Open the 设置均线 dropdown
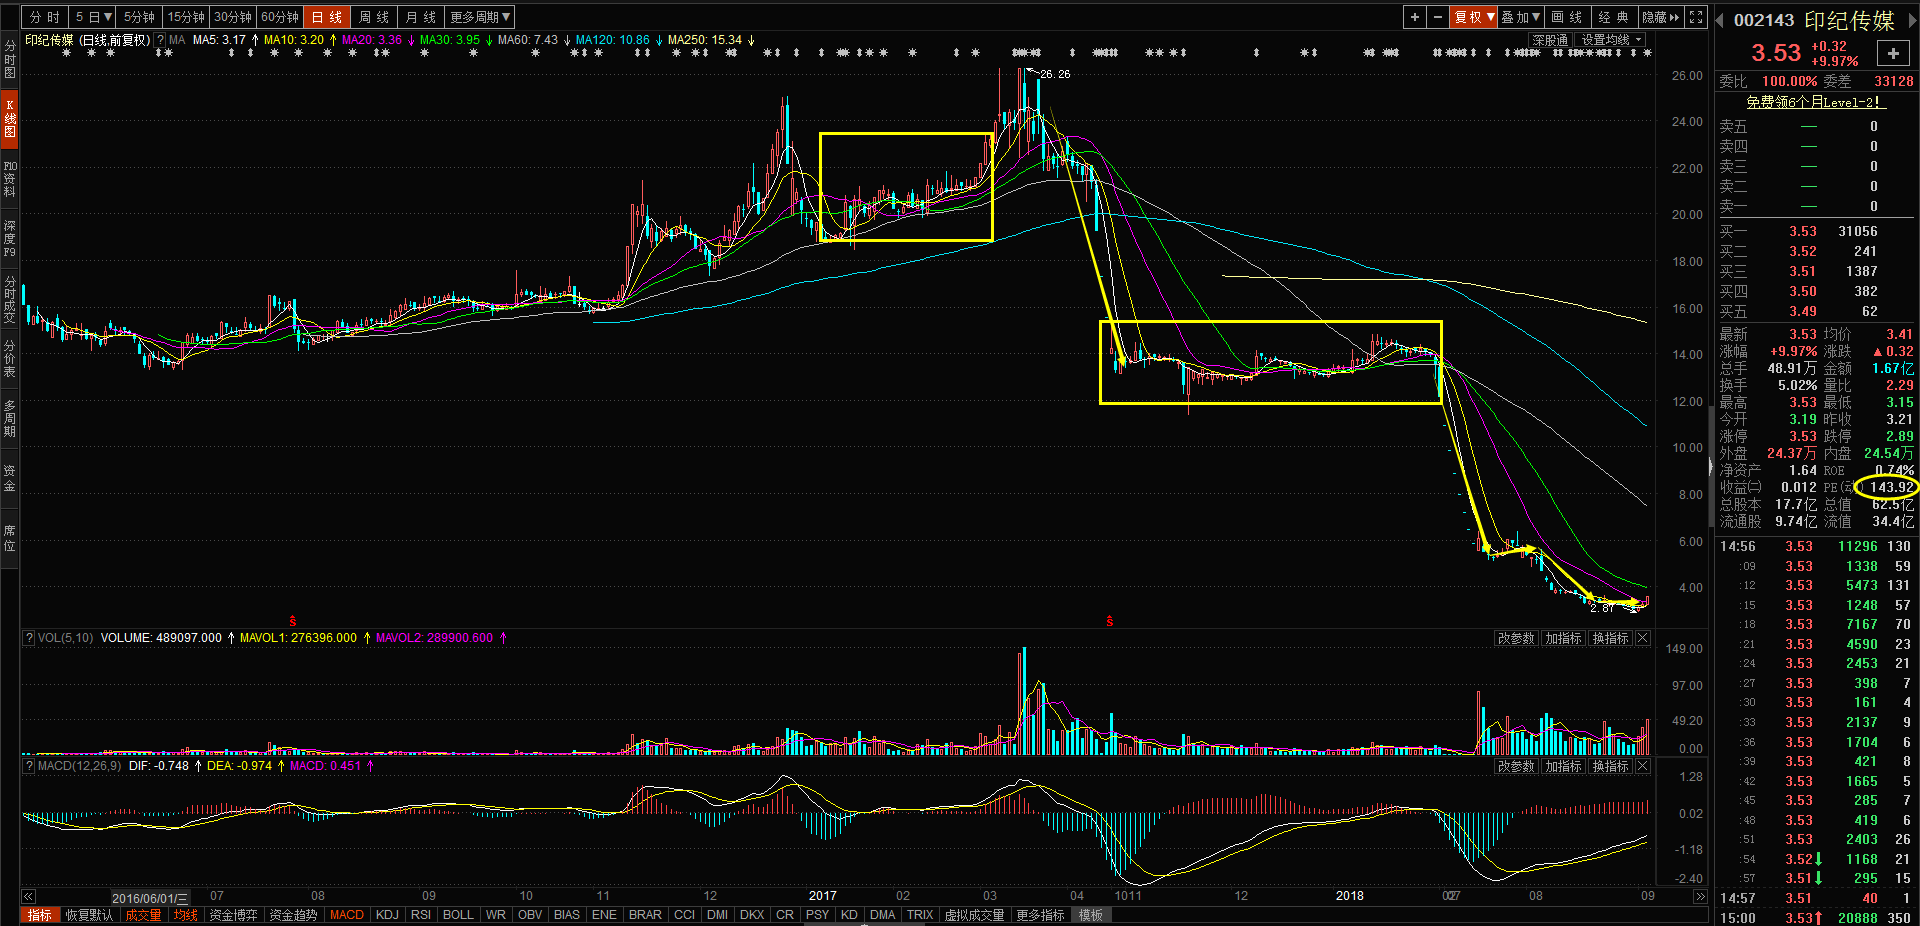This screenshot has height=926, width=1920. click(x=1611, y=40)
